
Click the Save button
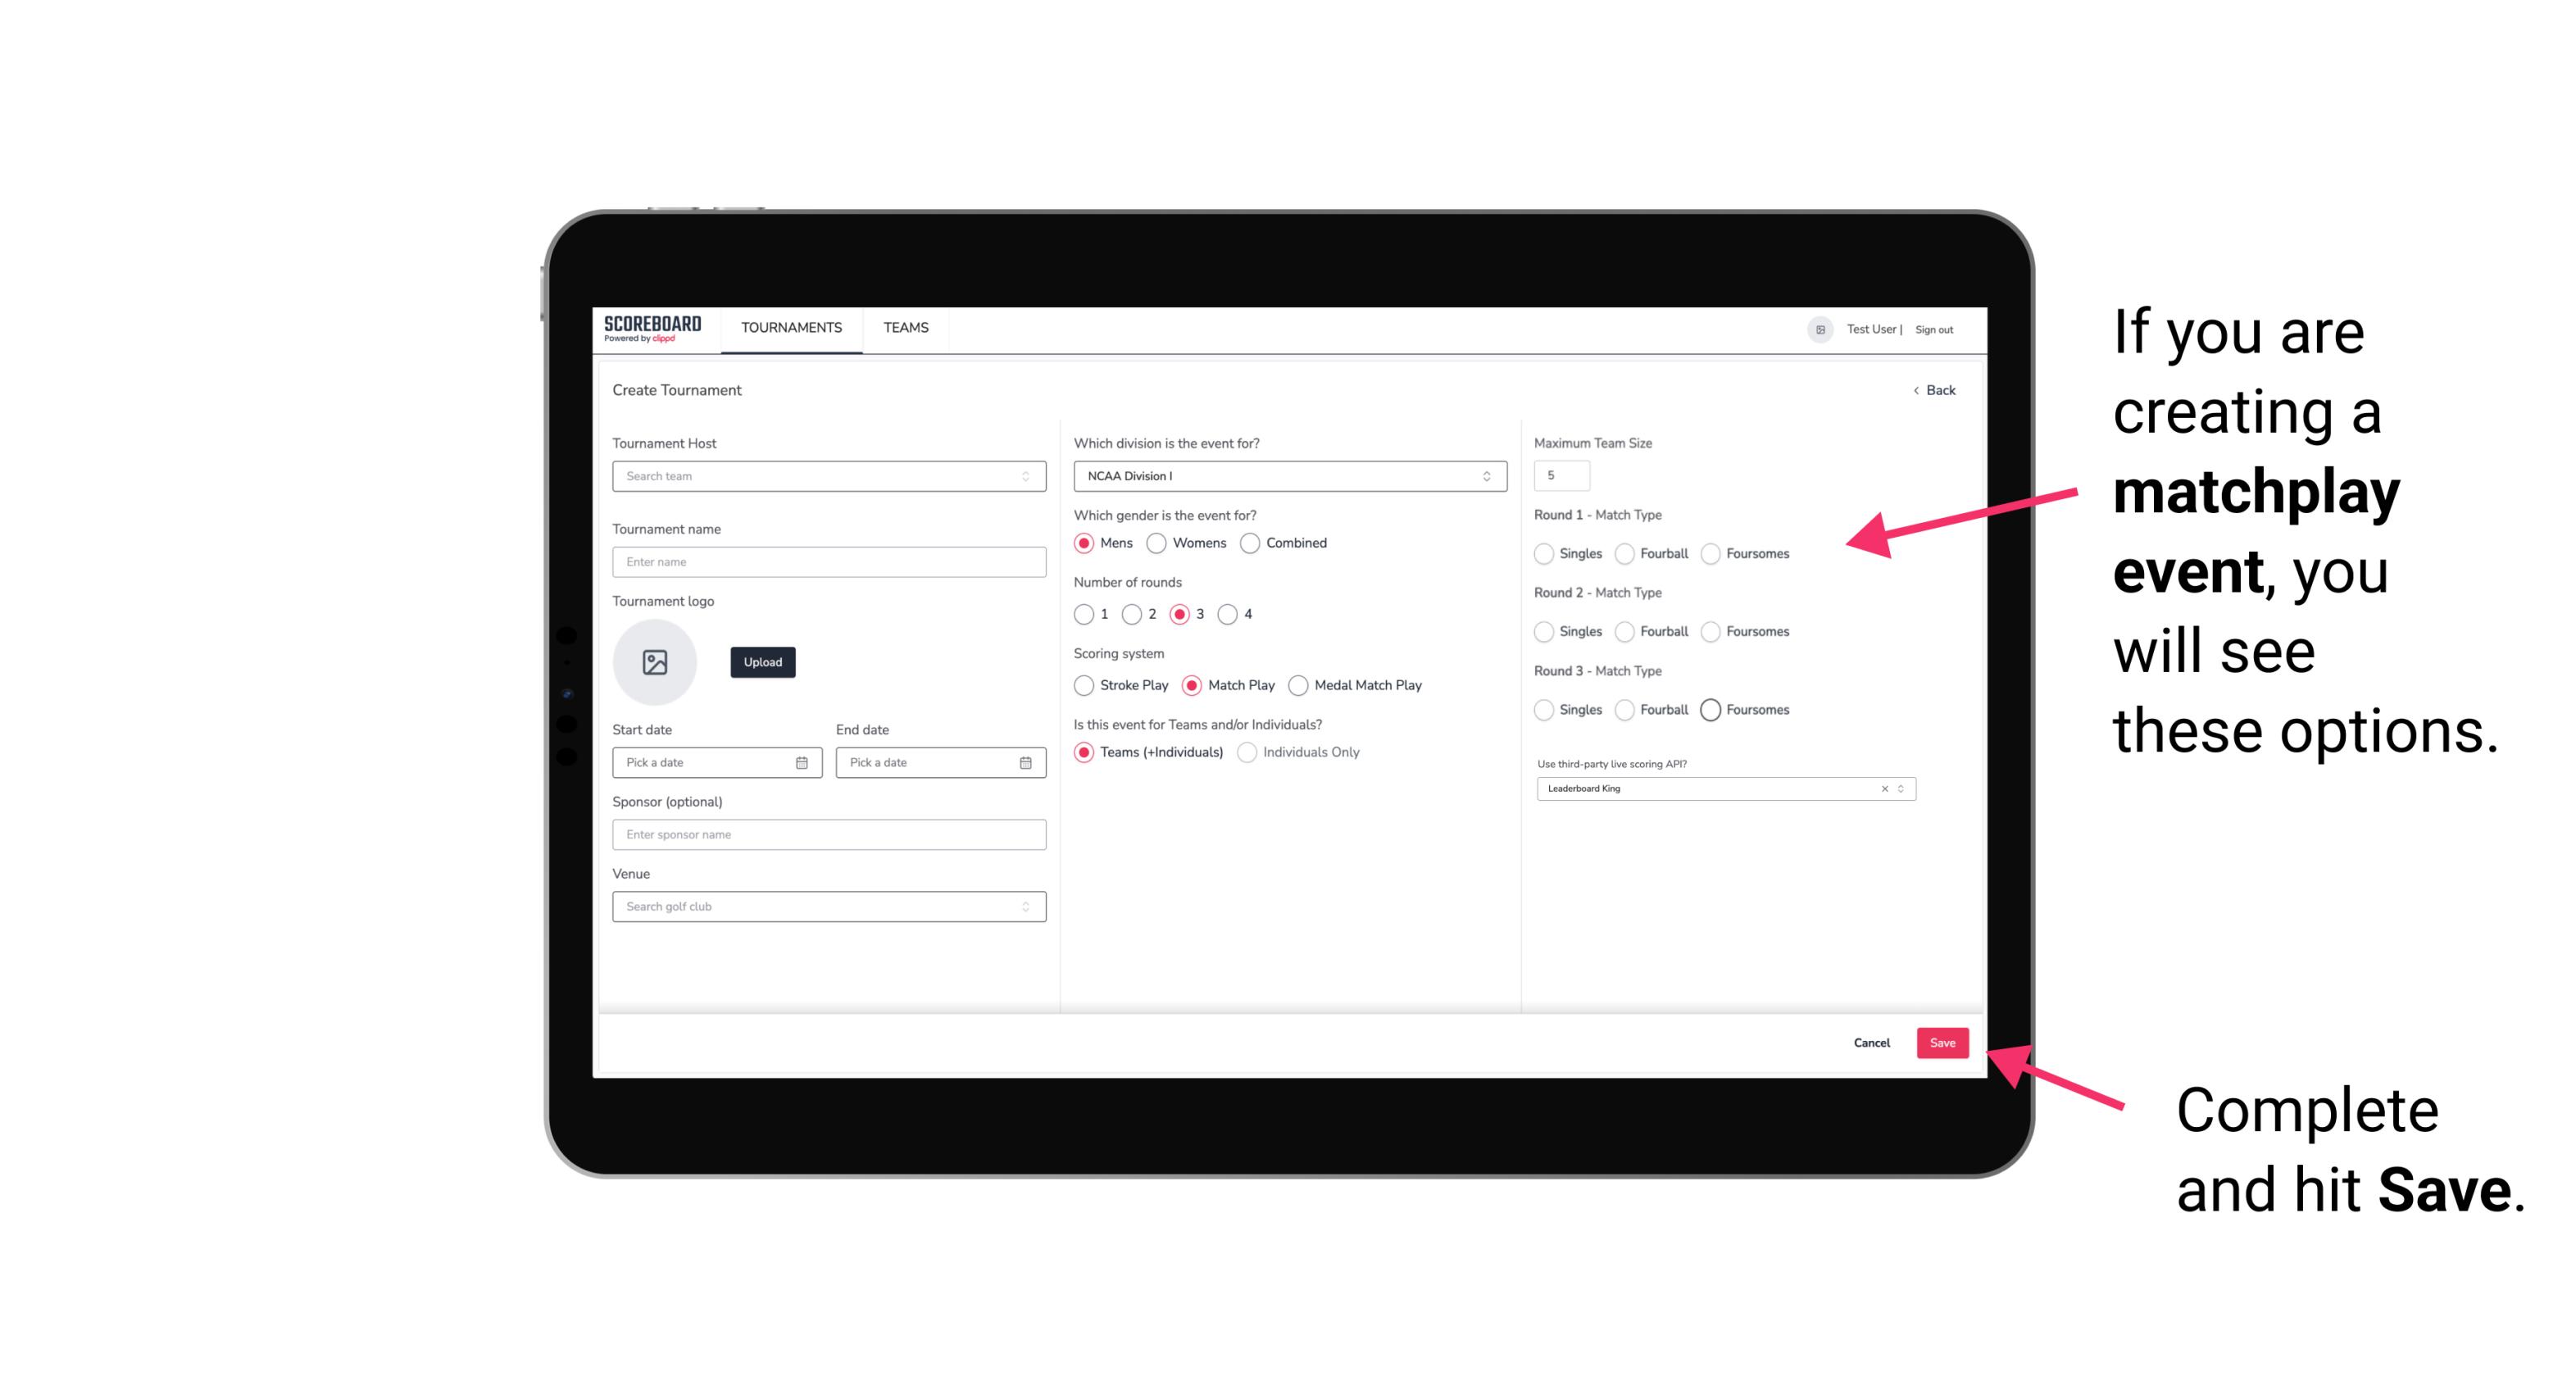[x=1945, y=1041]
